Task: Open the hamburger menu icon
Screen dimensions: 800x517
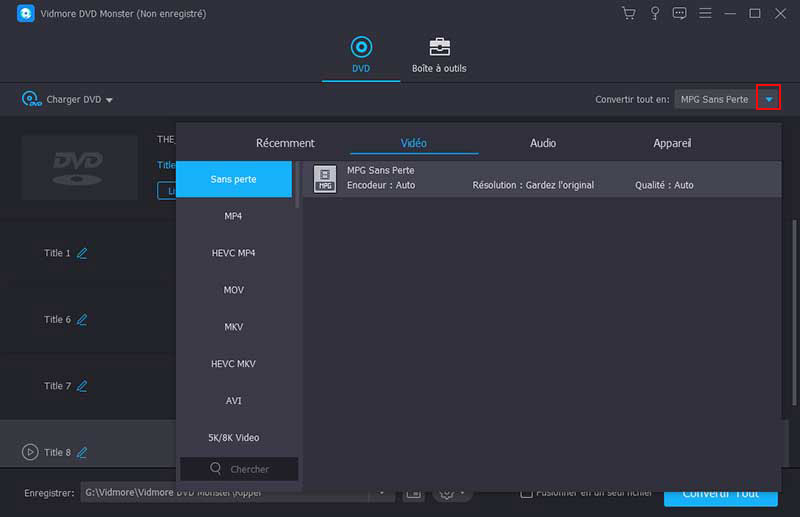Action: click(706, 13)
